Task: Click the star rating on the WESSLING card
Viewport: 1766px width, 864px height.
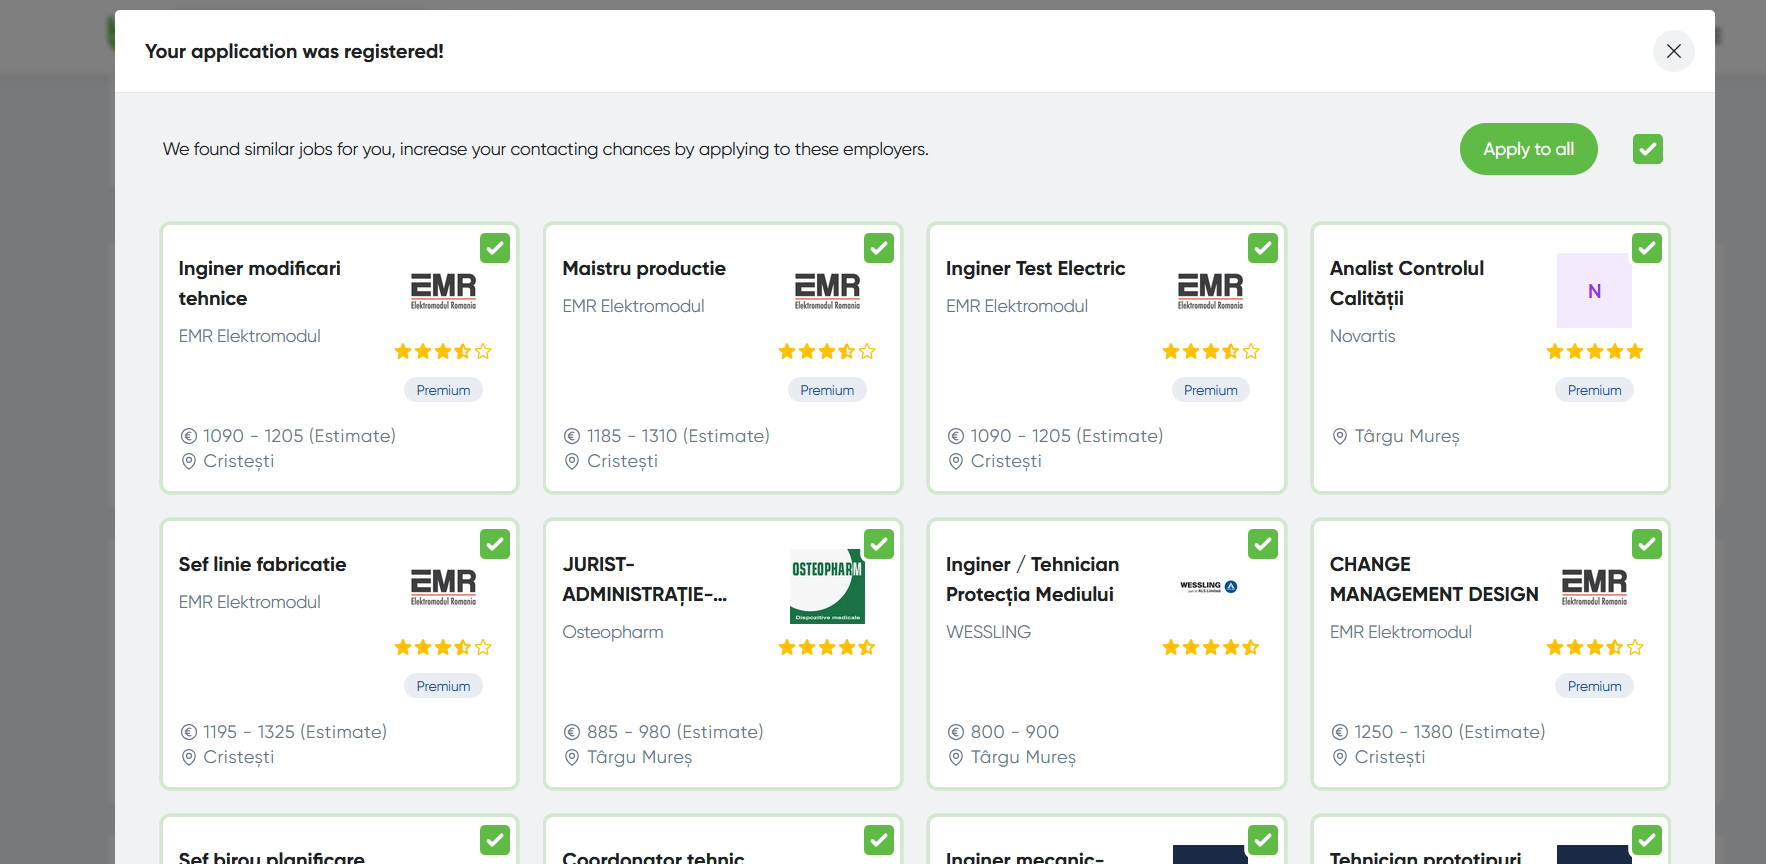Action: point(1210,647)
